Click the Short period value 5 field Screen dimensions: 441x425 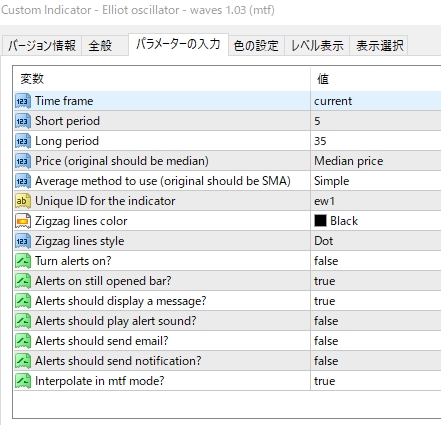[376, 121]
